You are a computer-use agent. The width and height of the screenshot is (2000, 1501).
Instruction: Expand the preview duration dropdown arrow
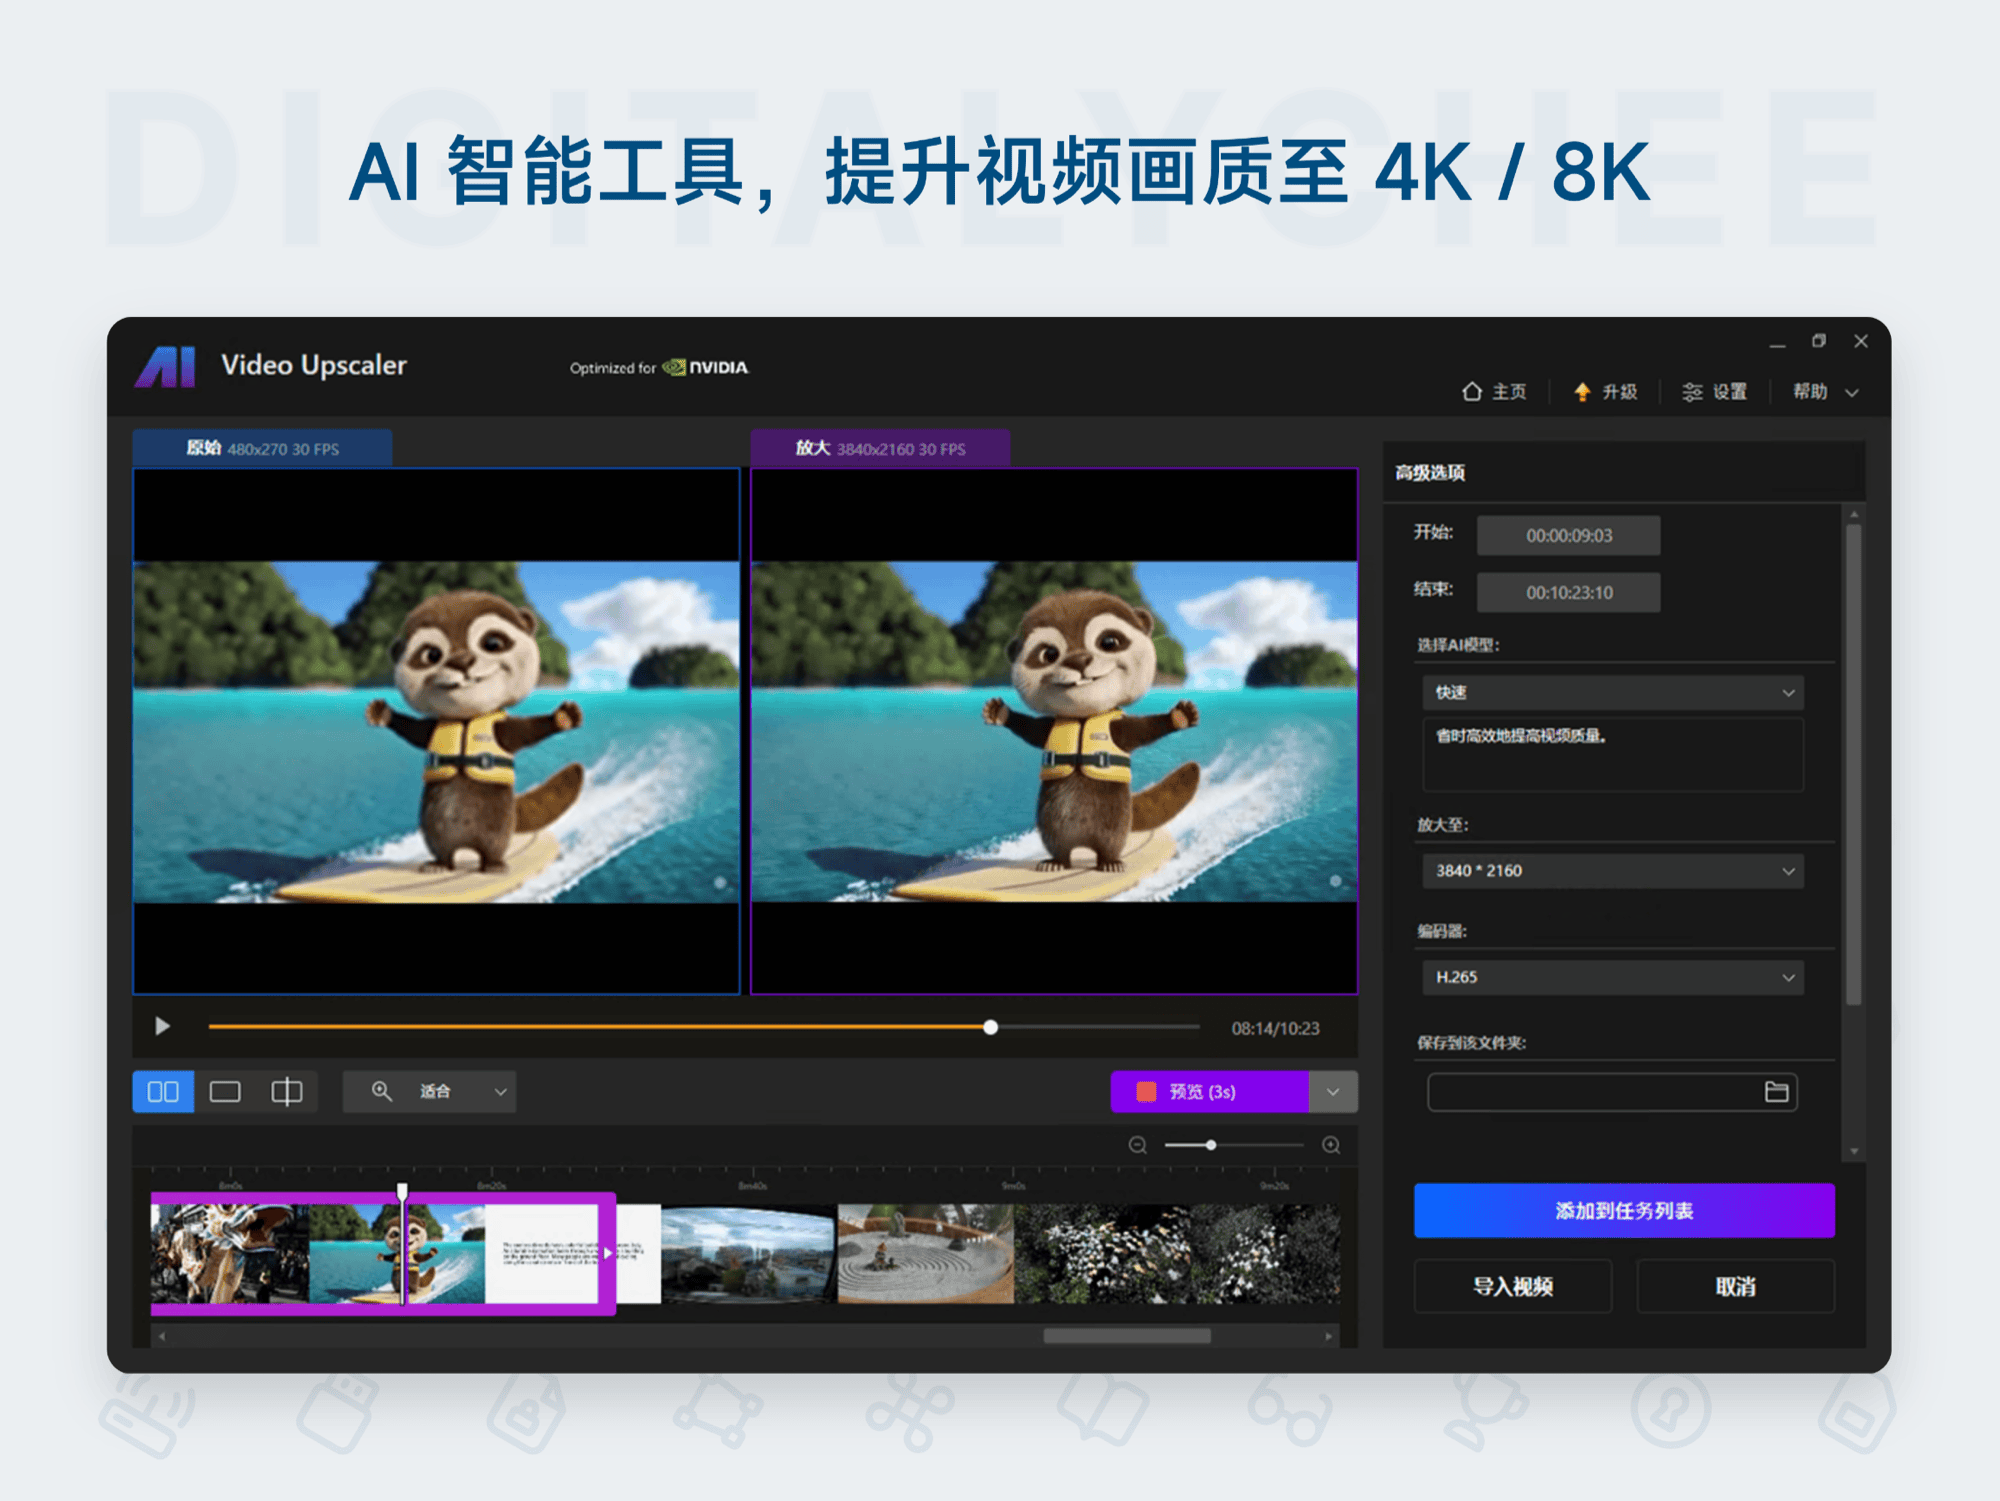1333,1091
